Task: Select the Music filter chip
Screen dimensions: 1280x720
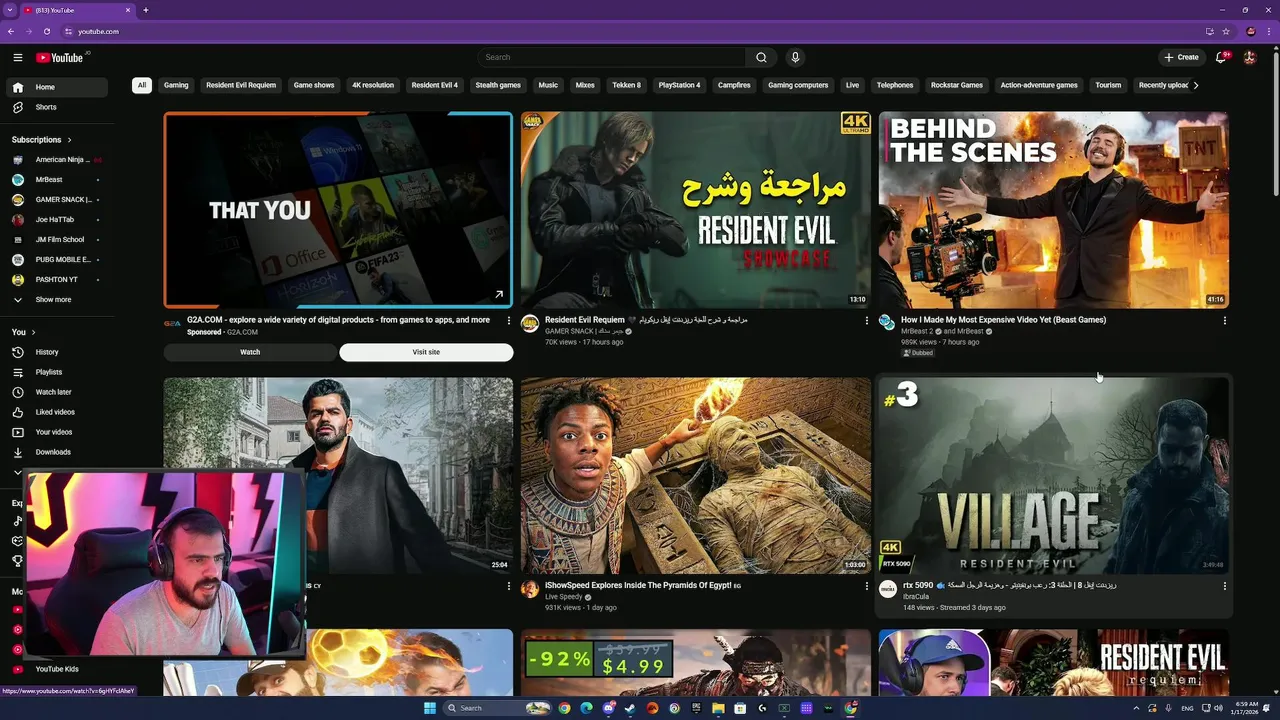Action: pyautogui.click(x=548, y=85)
